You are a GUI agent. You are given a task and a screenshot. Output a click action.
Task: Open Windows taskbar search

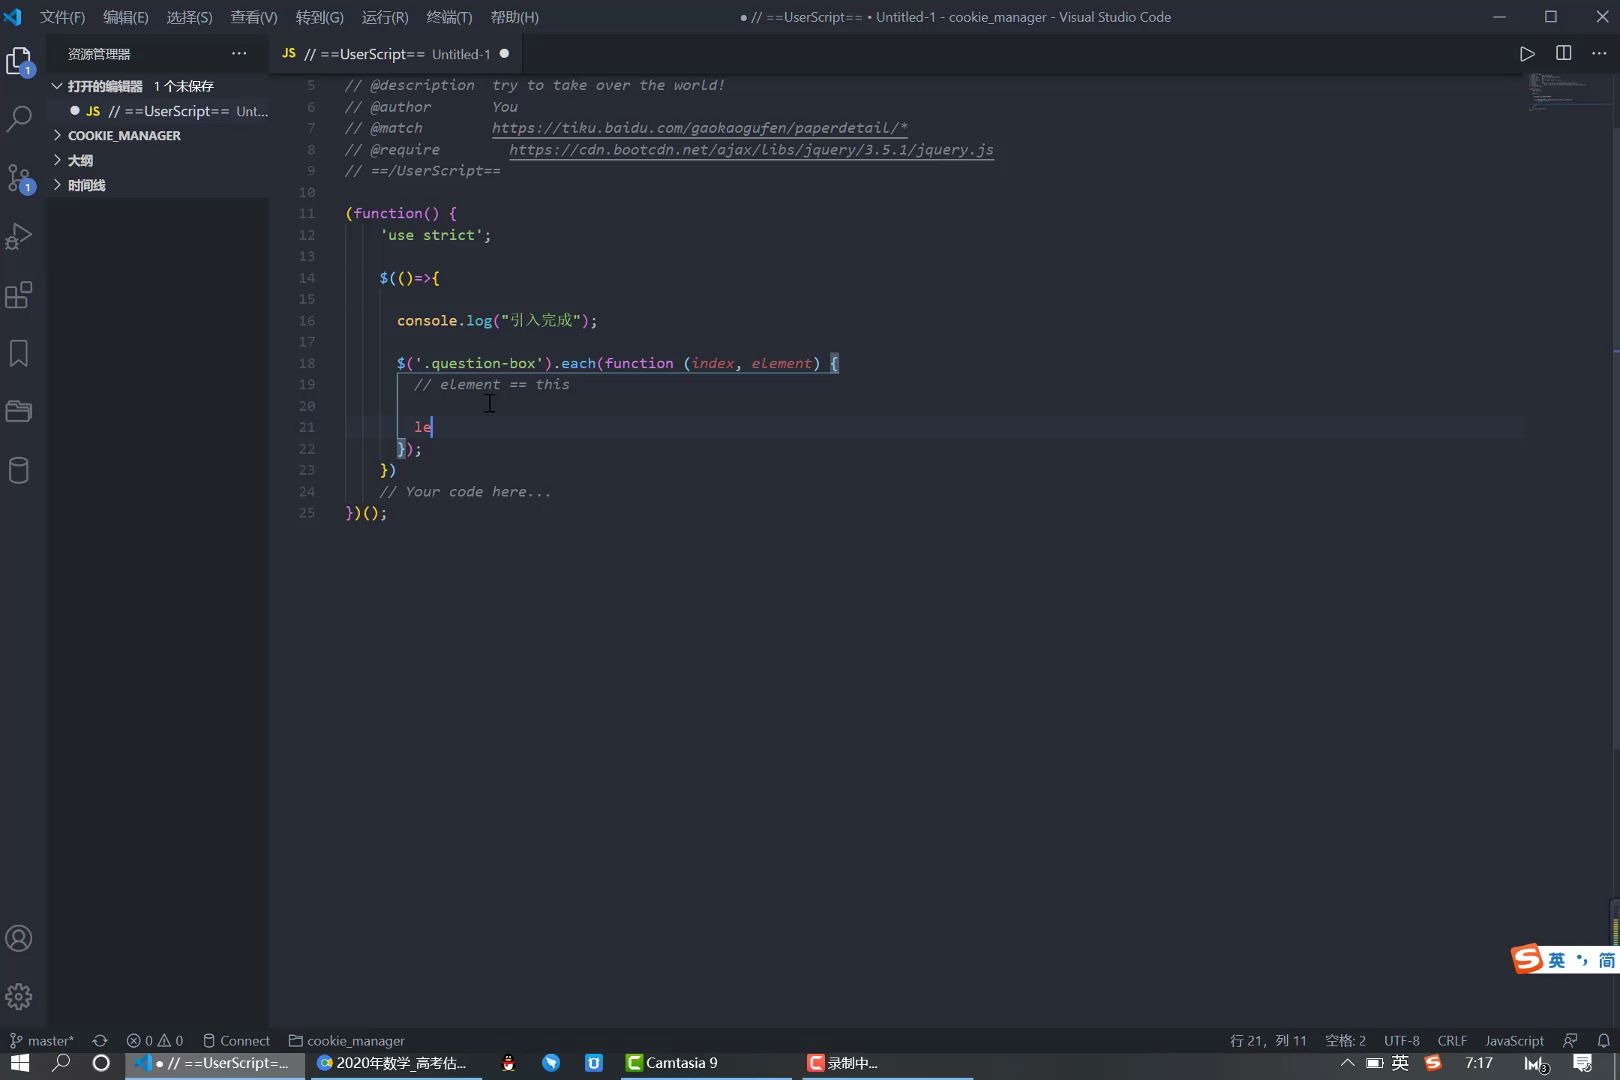[61, 1063]
